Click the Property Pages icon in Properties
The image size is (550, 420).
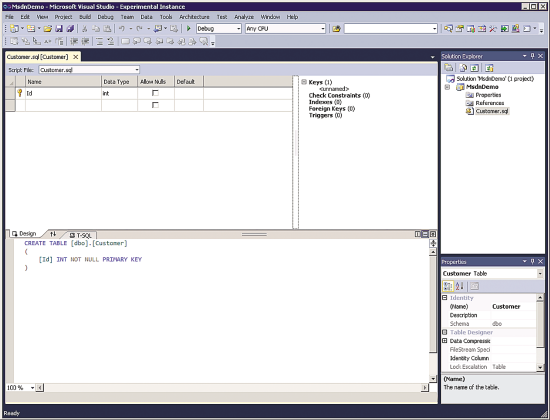point(474,286)
